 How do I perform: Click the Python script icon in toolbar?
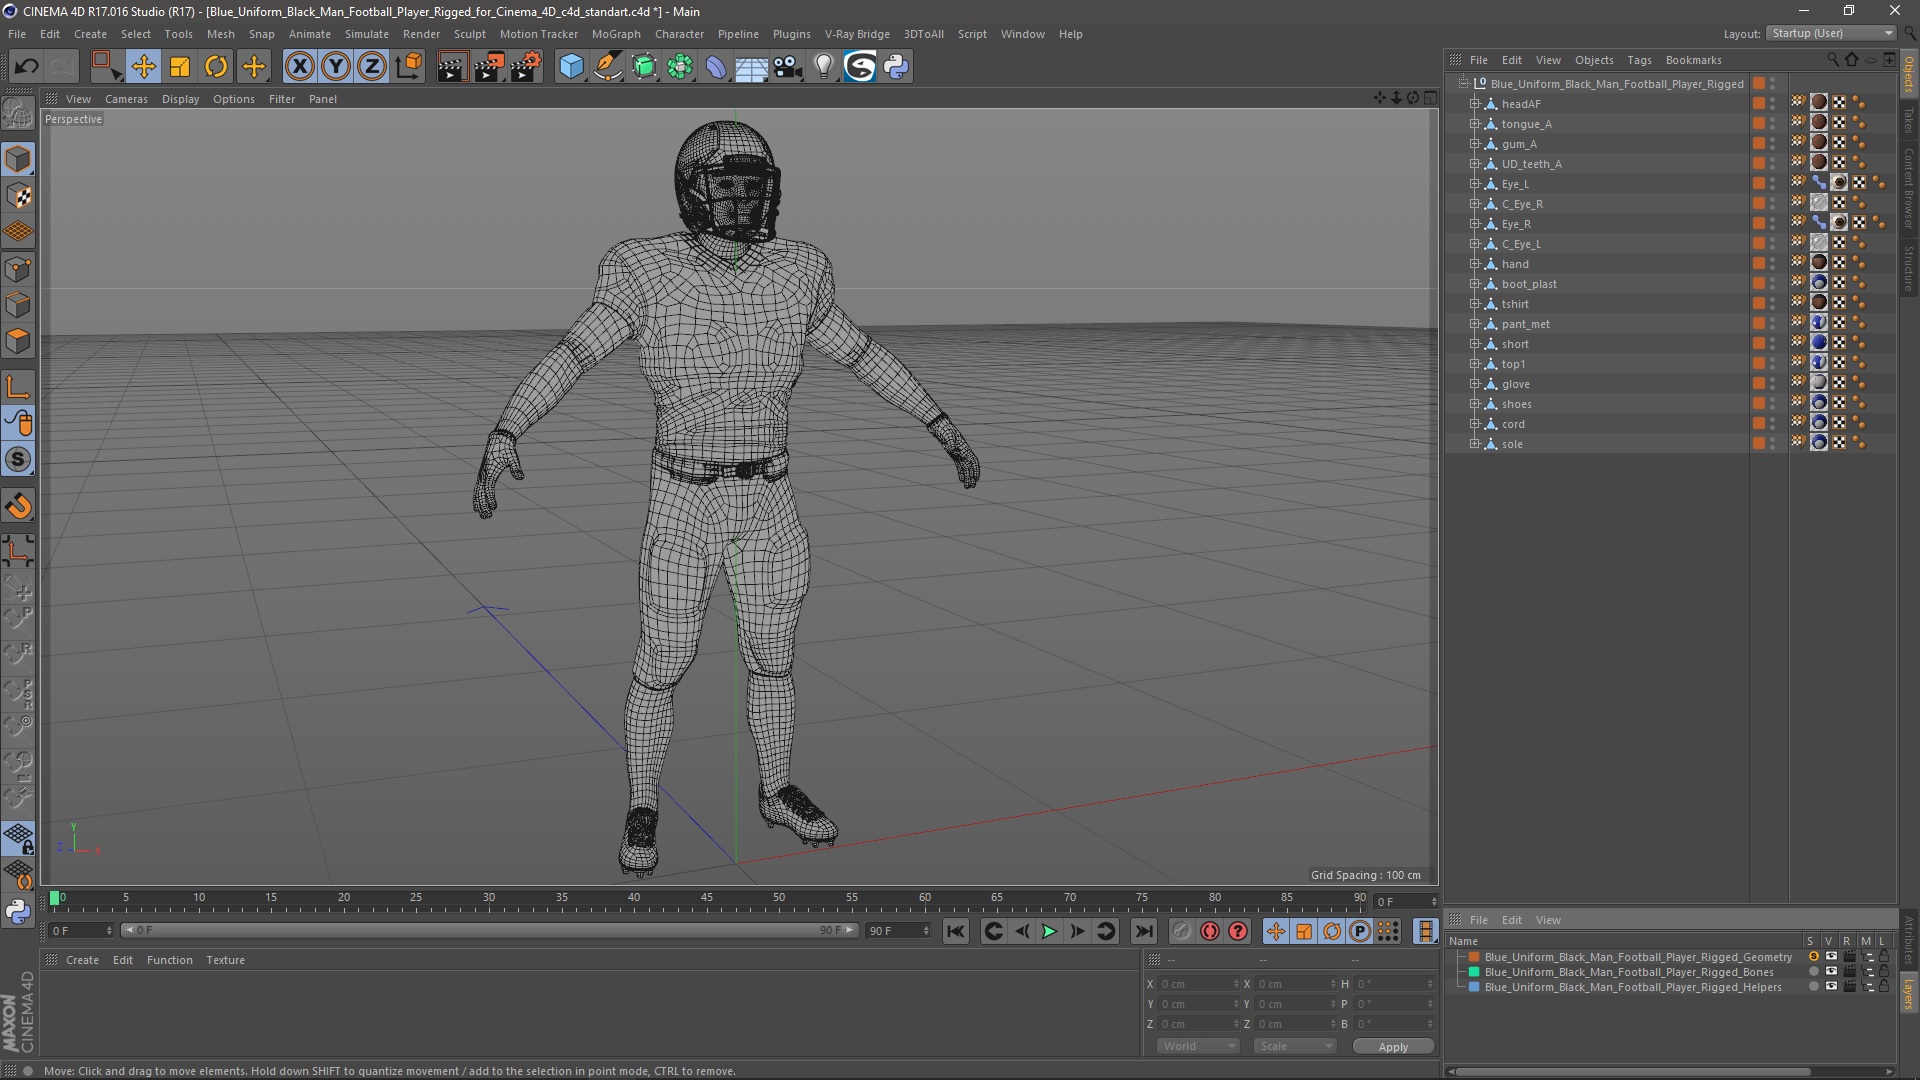[896, 67]
